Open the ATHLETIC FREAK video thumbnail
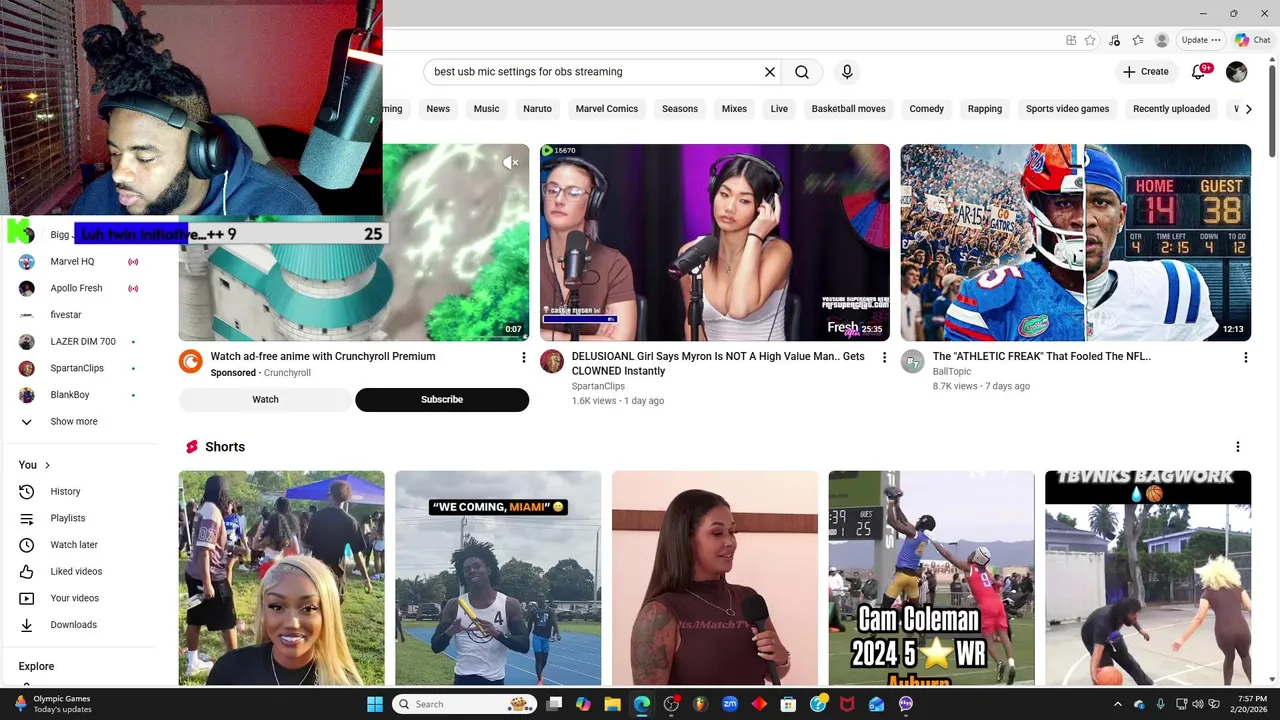The width and height of the screenshot is (1280, 720). 1076,243
